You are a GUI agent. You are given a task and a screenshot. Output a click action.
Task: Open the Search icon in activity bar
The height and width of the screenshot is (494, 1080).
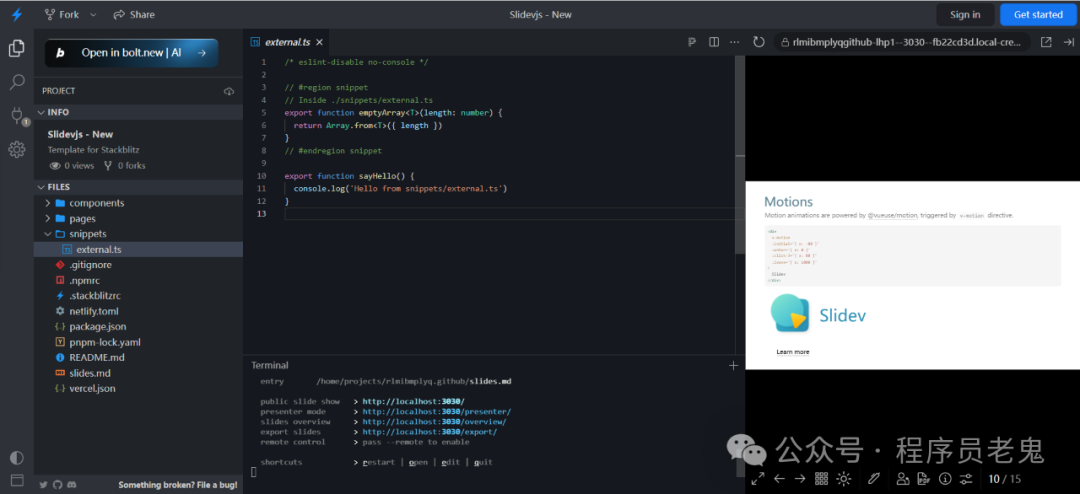17,83
